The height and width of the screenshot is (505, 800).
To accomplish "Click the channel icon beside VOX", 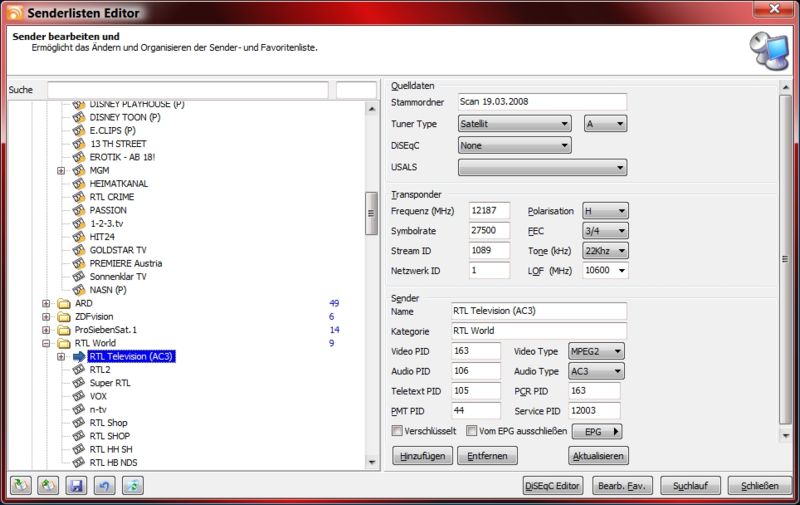I will click(x=79, y=396).
